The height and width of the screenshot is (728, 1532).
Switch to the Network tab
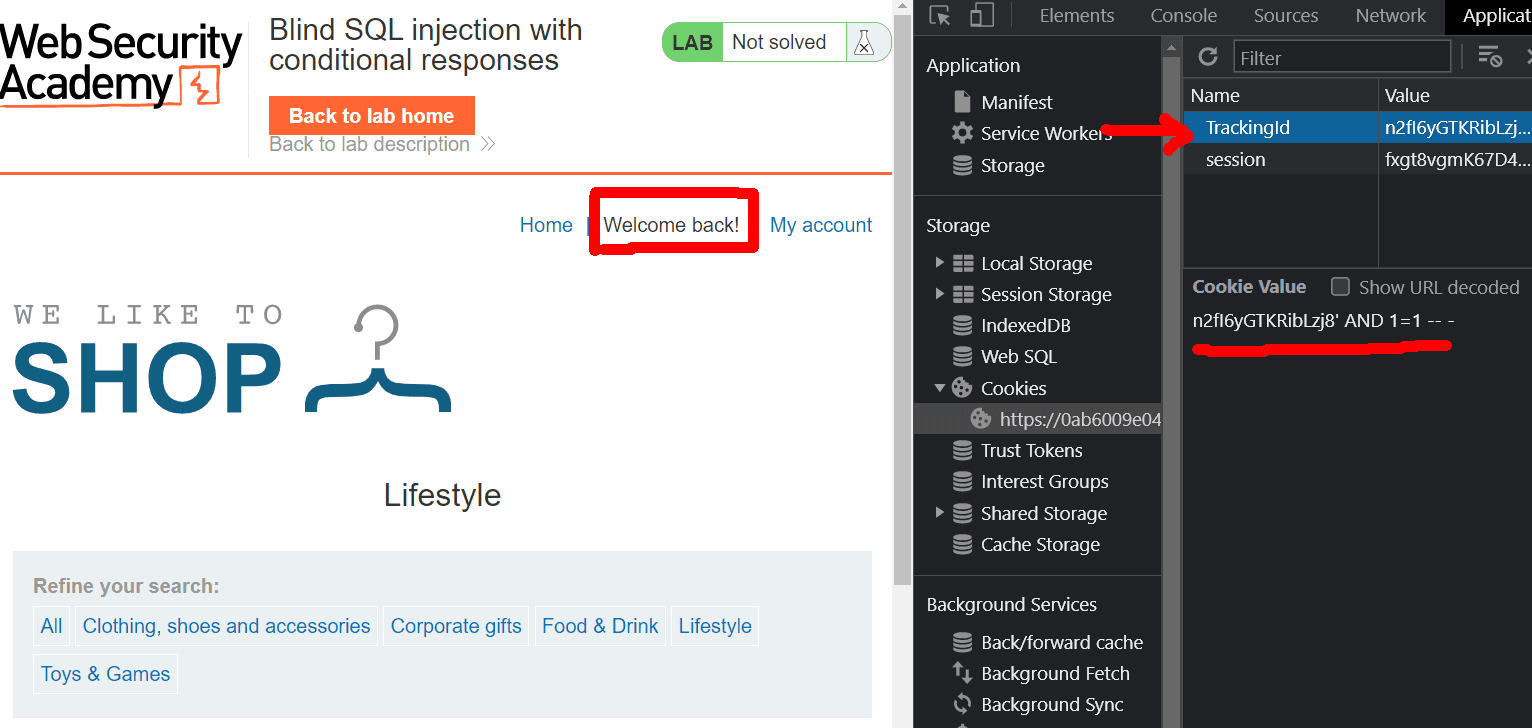tap(1390, 15)
